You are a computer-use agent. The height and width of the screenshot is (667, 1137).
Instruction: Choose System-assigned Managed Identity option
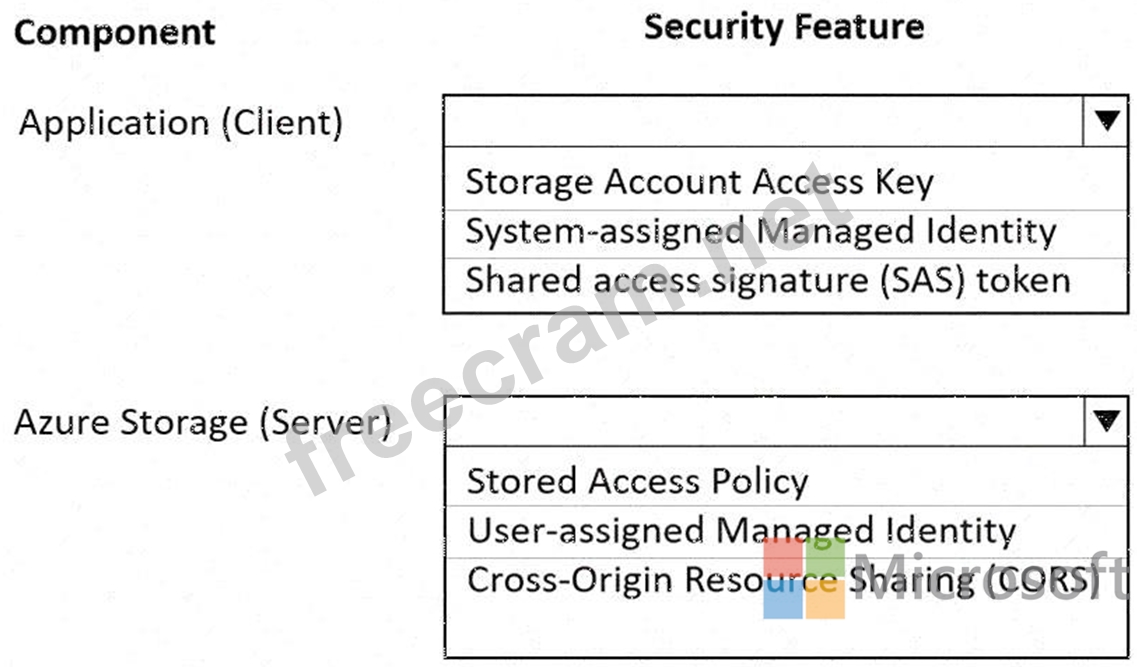760,231
